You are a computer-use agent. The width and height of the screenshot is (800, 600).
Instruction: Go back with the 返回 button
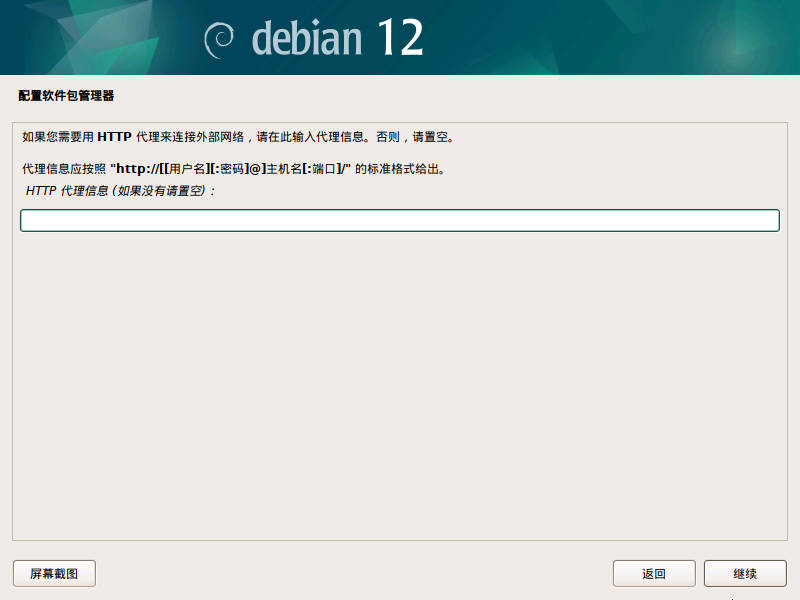[654, 574]
